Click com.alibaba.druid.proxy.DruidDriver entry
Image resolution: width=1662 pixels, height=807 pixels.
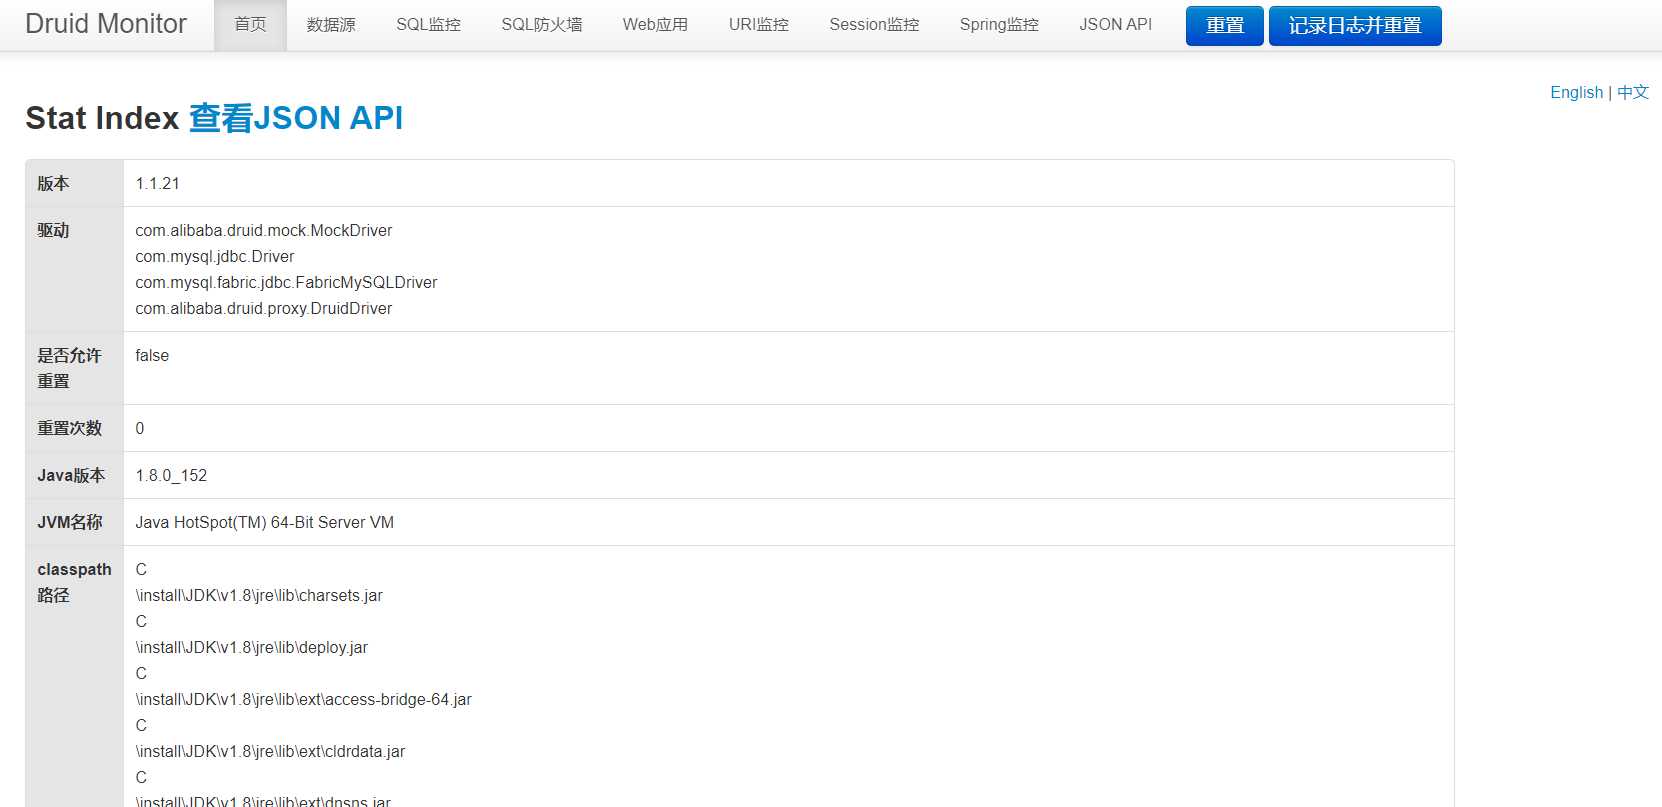(264, 308)
